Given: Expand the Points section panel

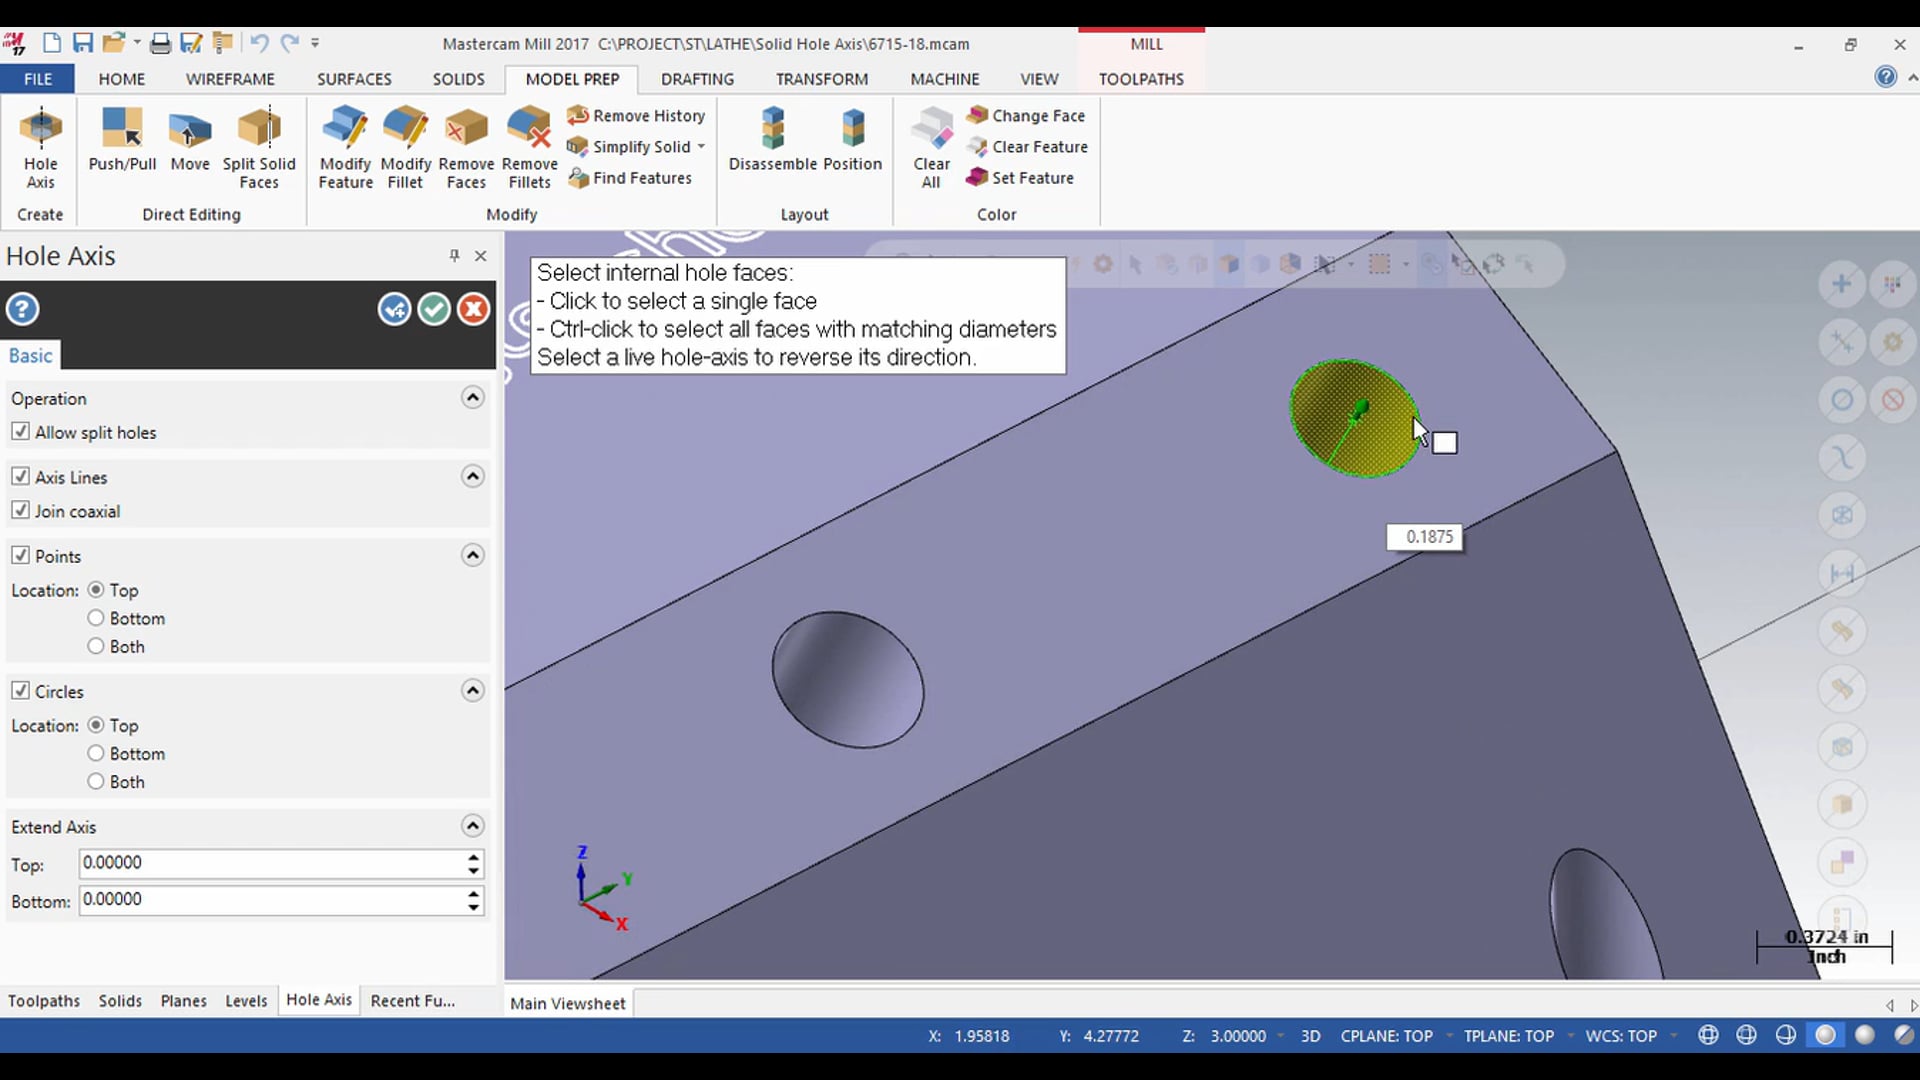Looking at the screenshot, I should coord(471,555).
